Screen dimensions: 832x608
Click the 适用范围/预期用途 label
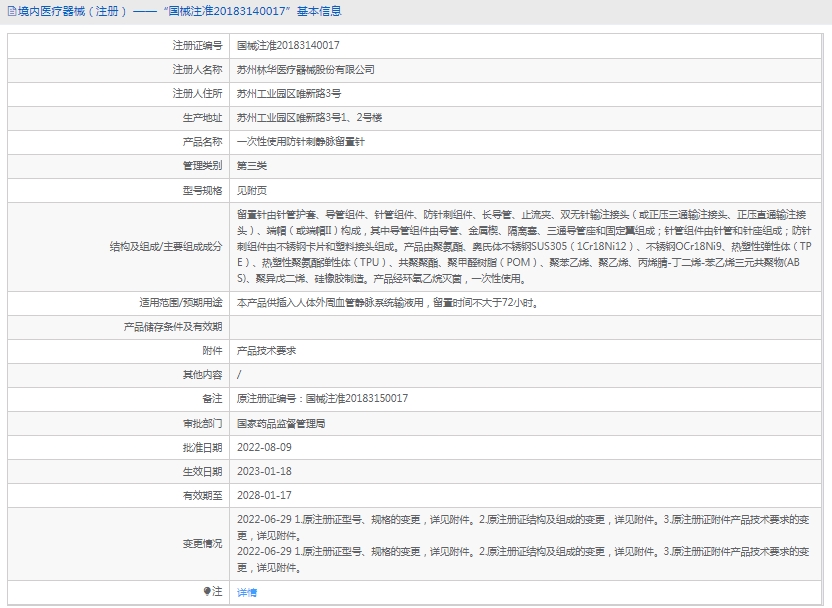[180, 303]
